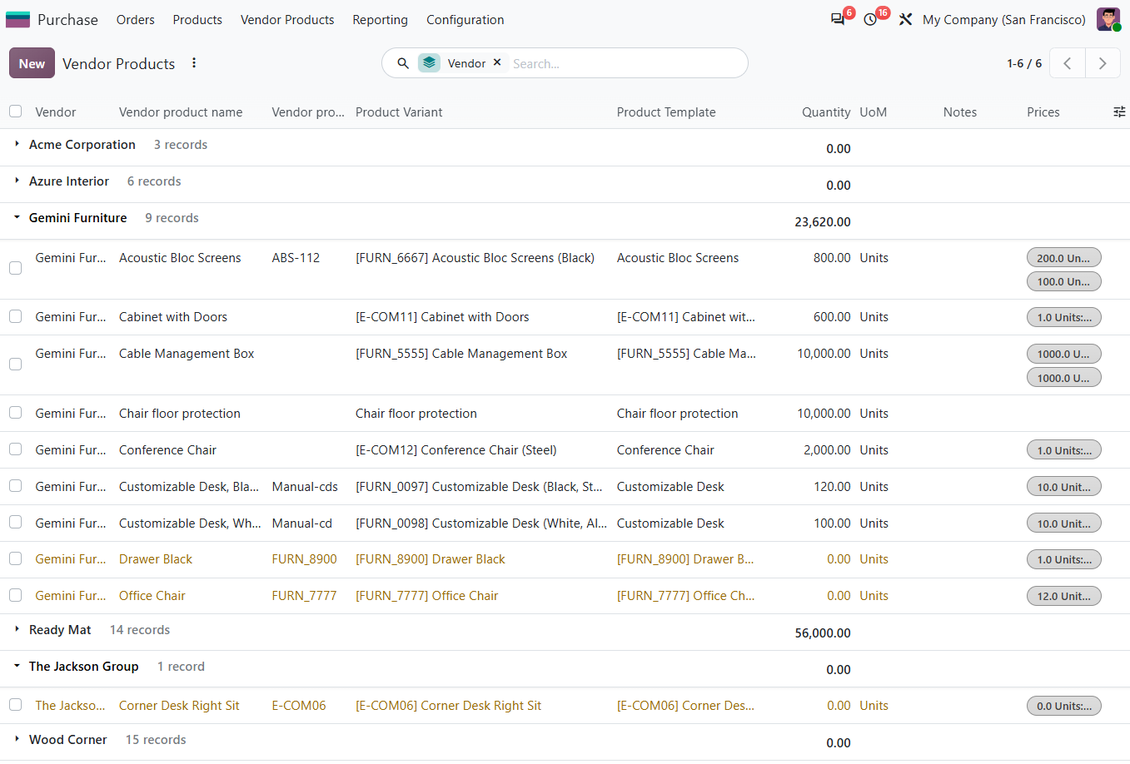The height and width of the screenshot is (764, 1130).
Task: Sort by the Product Template column header
Action: 666,112
